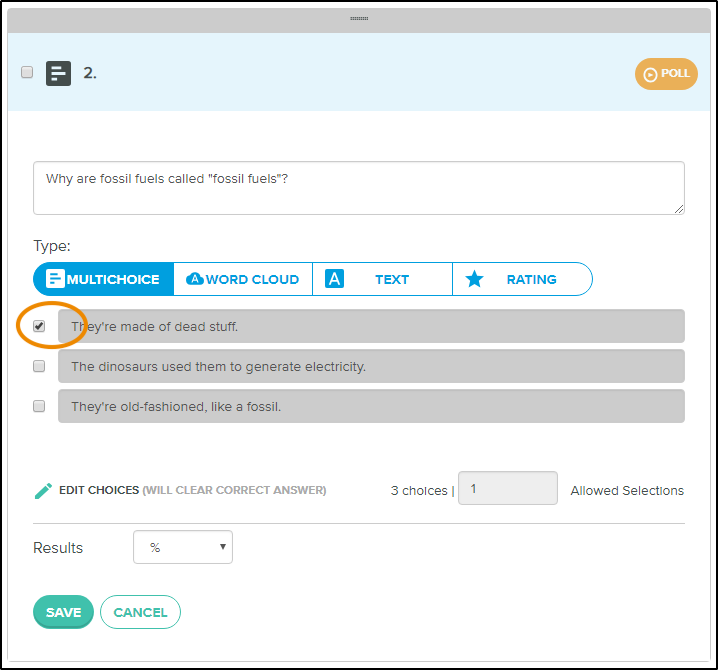Check the dinosaurs electricity answer checkbox

coord(39,366)
